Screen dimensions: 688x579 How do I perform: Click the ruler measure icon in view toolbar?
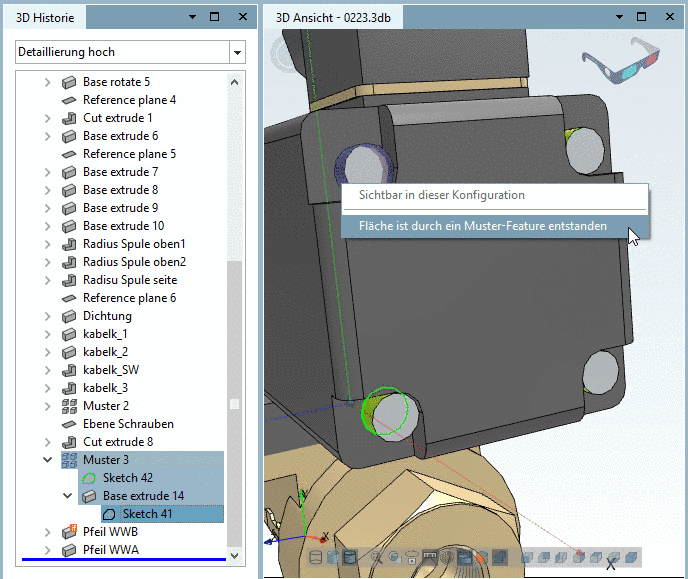click(x=430, y=556)
